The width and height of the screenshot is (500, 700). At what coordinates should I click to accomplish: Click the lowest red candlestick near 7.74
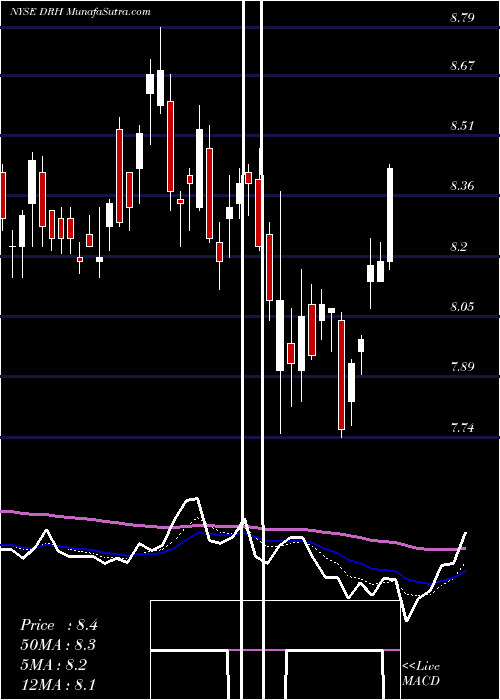tap(342, 375)
